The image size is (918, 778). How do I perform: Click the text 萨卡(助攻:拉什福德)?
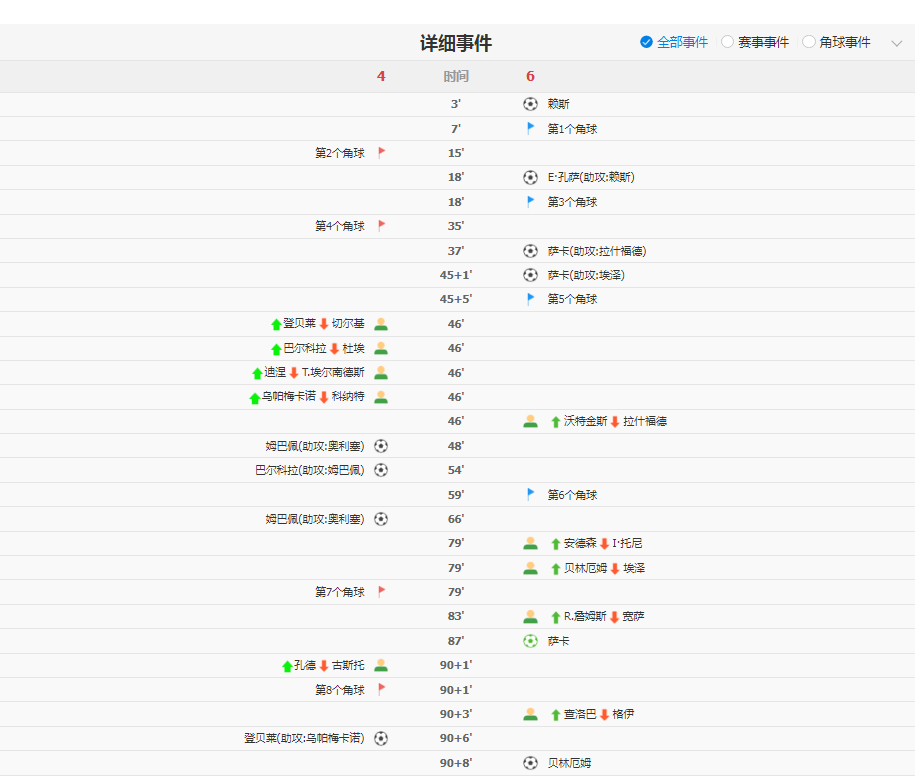(597, 251)
